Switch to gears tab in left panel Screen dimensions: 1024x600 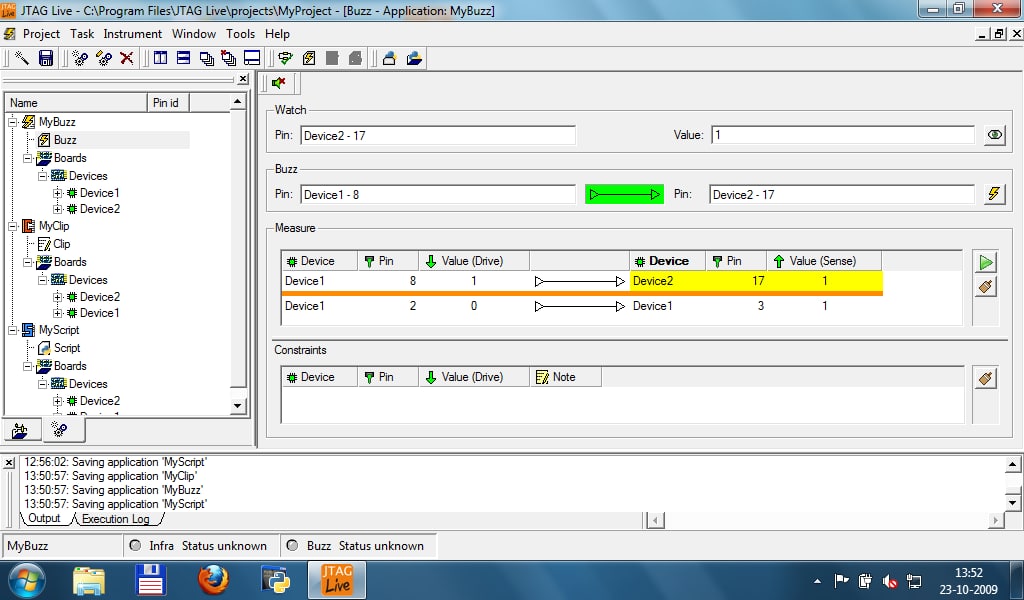pyautogui.click(x=59, y=430)
